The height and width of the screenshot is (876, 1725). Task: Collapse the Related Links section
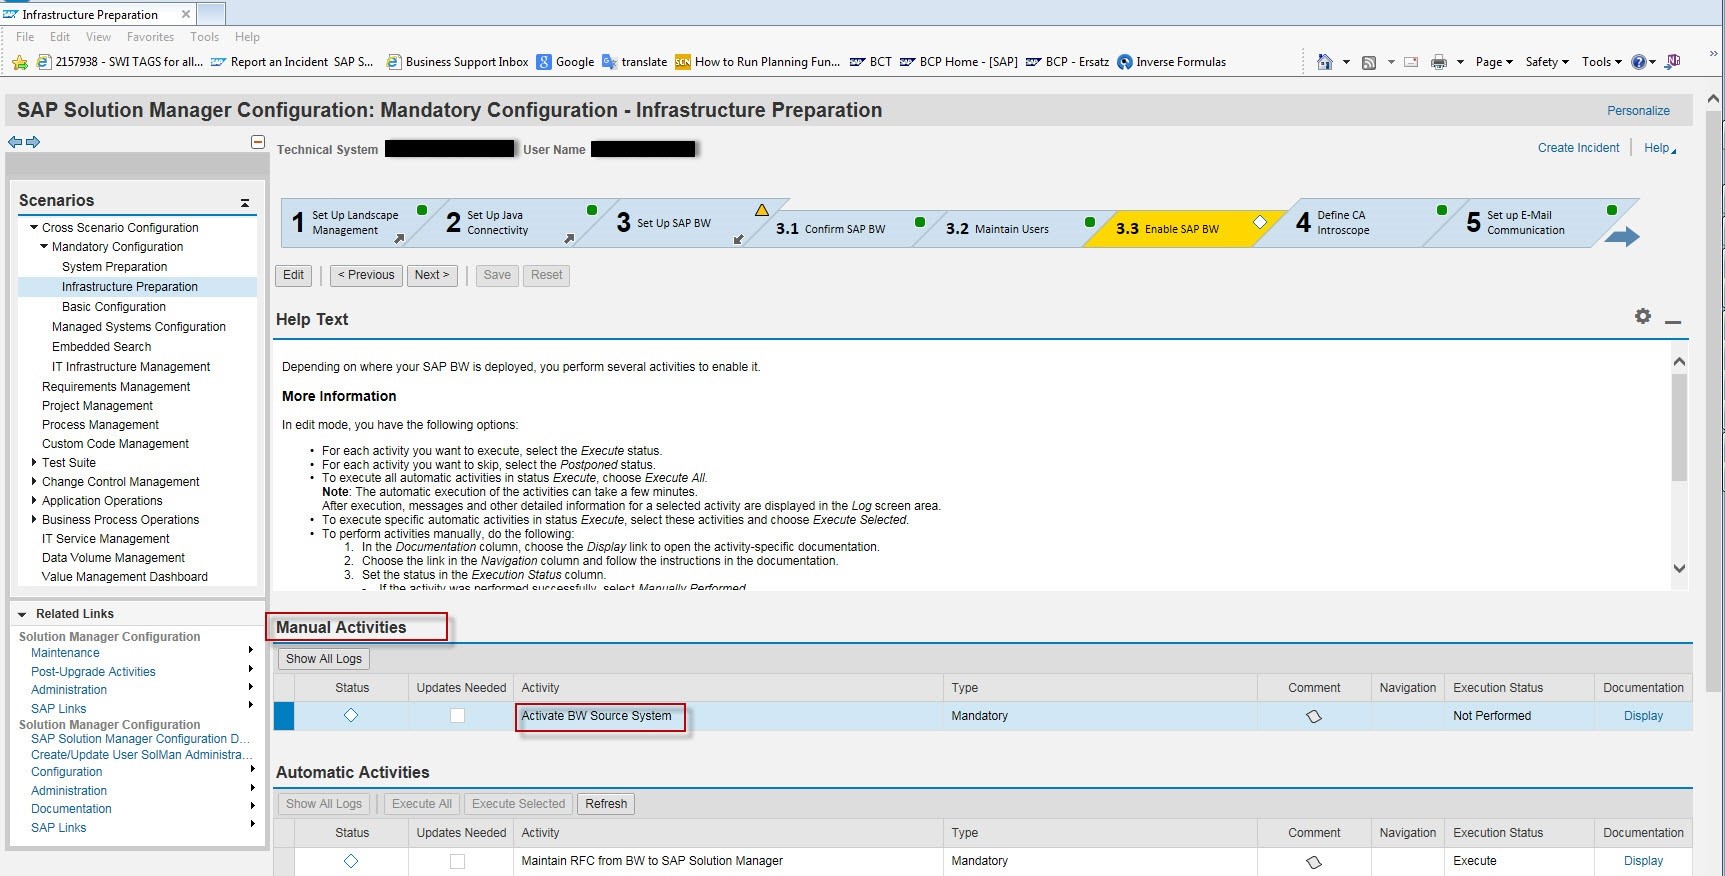click(x=22, y=614)
